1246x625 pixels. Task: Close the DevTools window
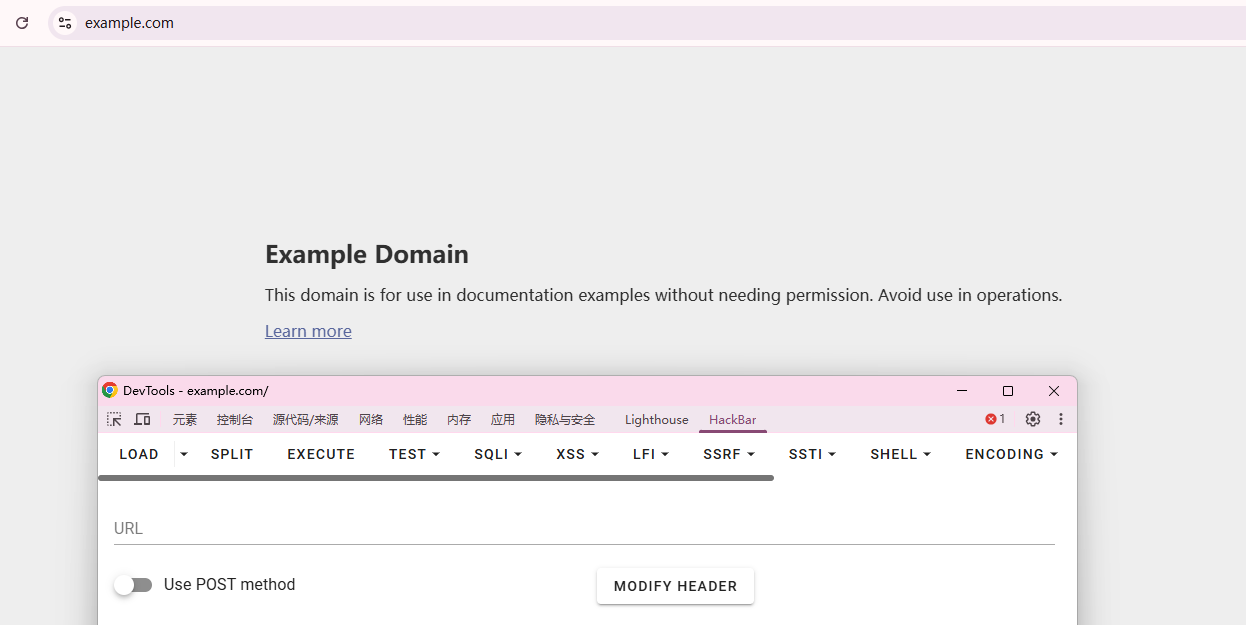(1054, 390)
